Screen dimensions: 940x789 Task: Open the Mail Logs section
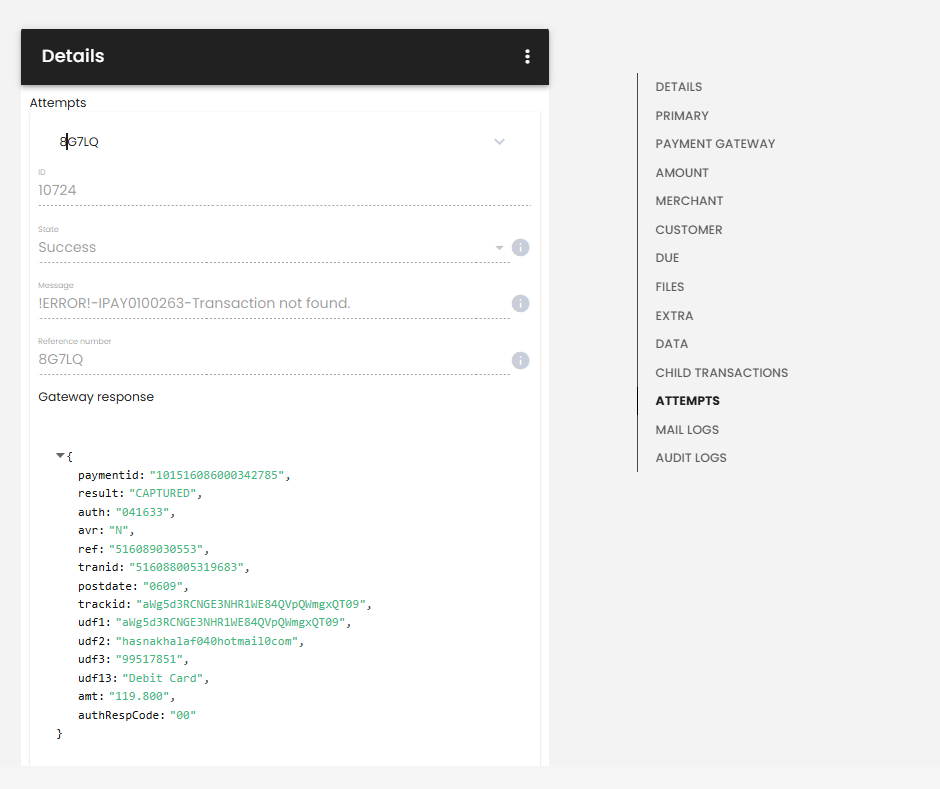[x=687, y=430]
